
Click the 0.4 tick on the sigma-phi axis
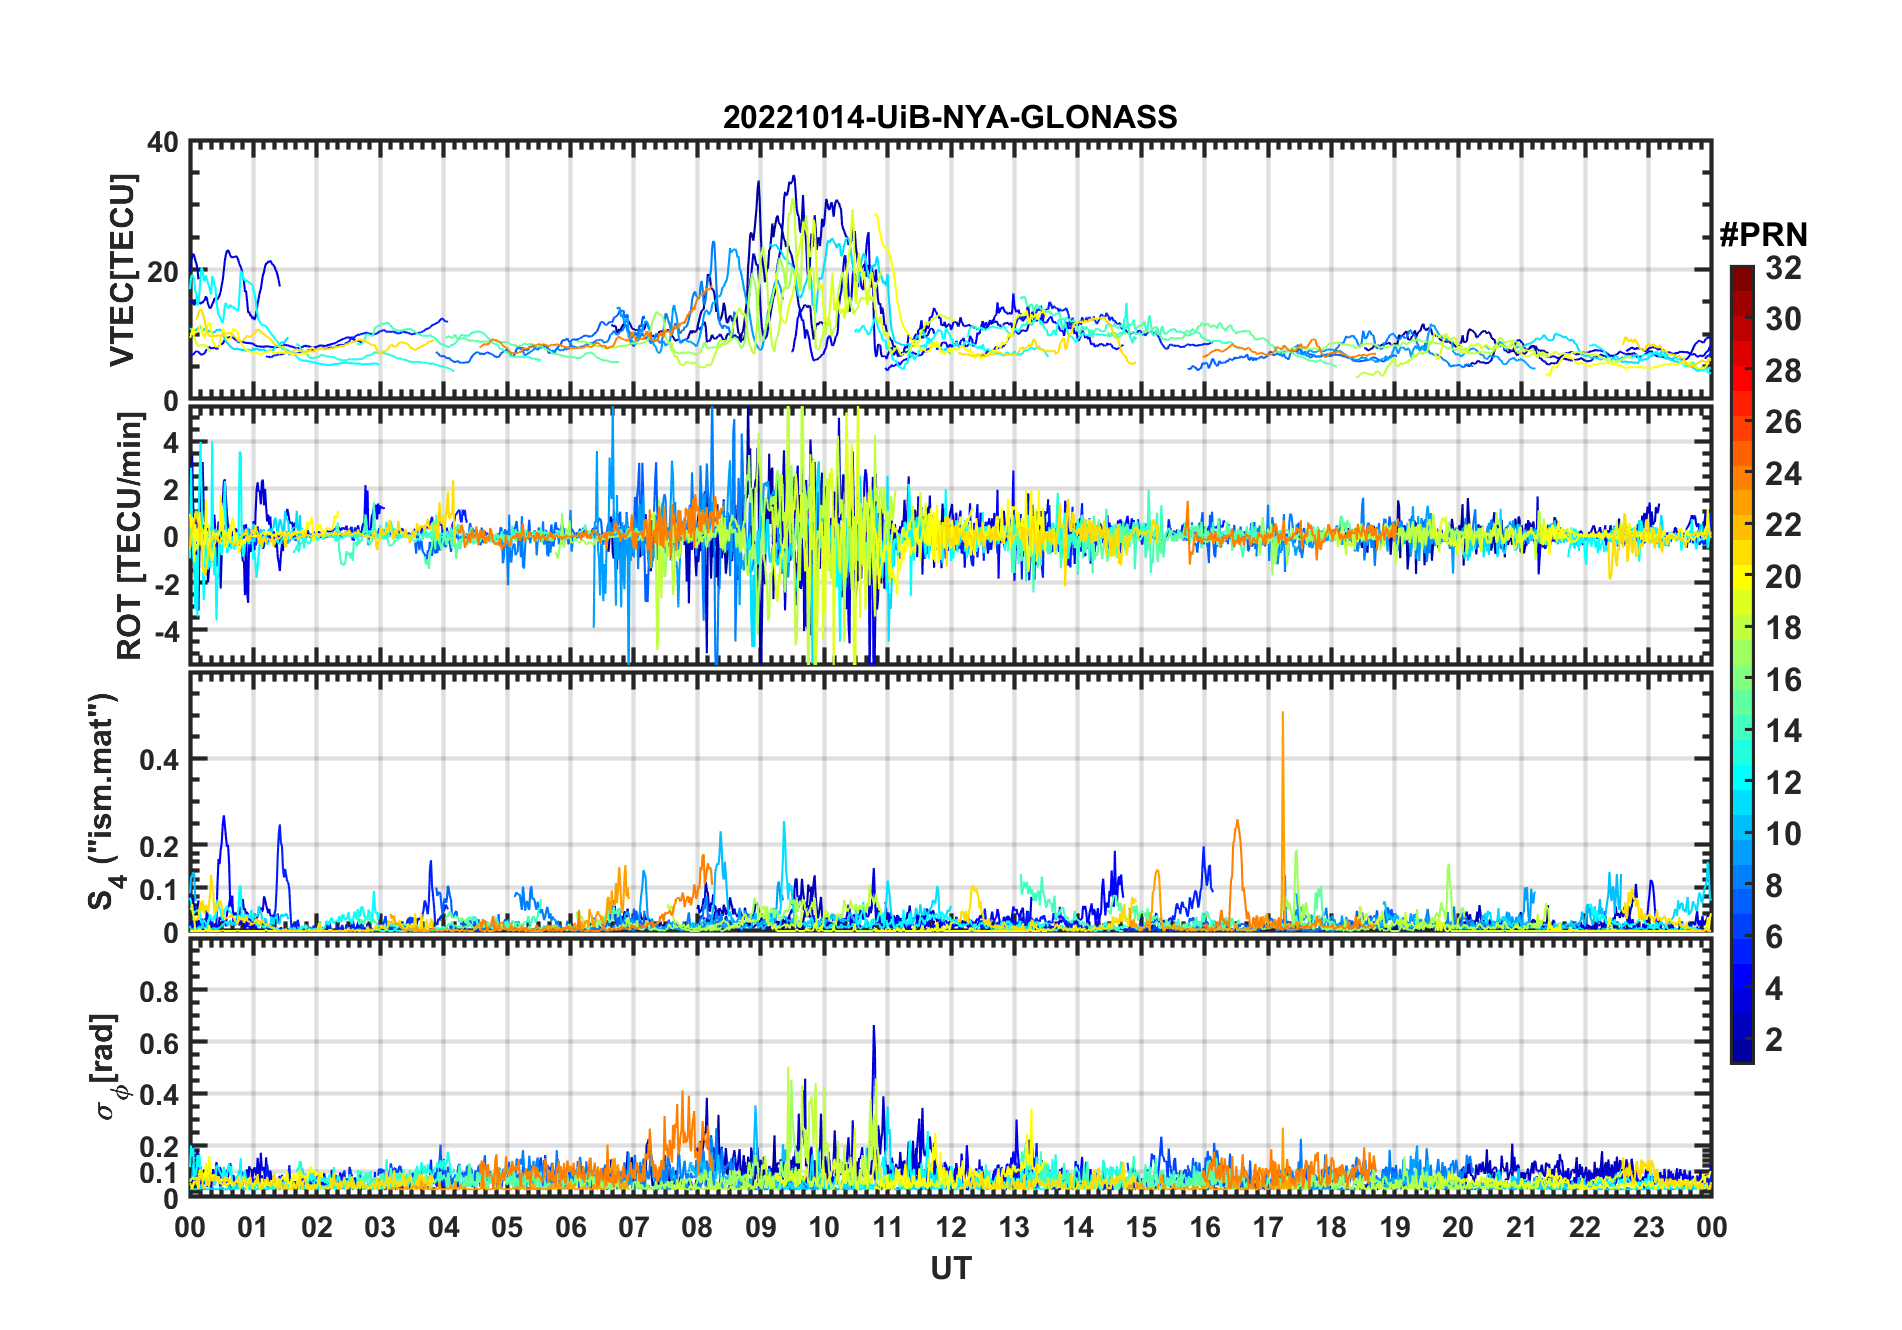pyautogui.click(x=160, y=1095)
